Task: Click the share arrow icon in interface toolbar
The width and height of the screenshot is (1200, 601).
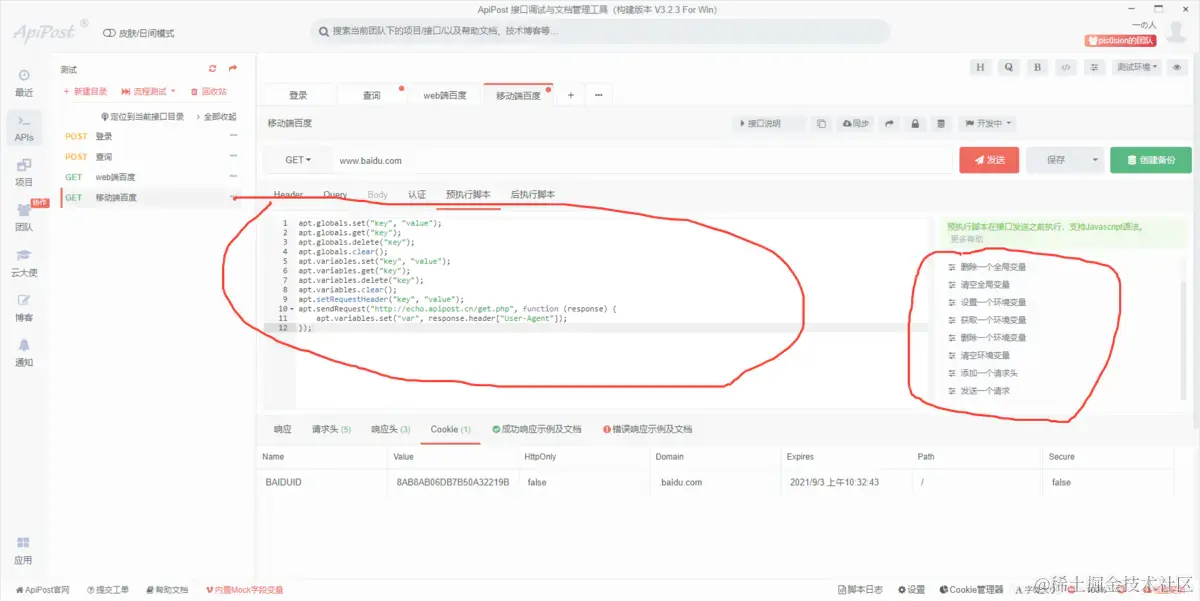Action: click(889, 124)
